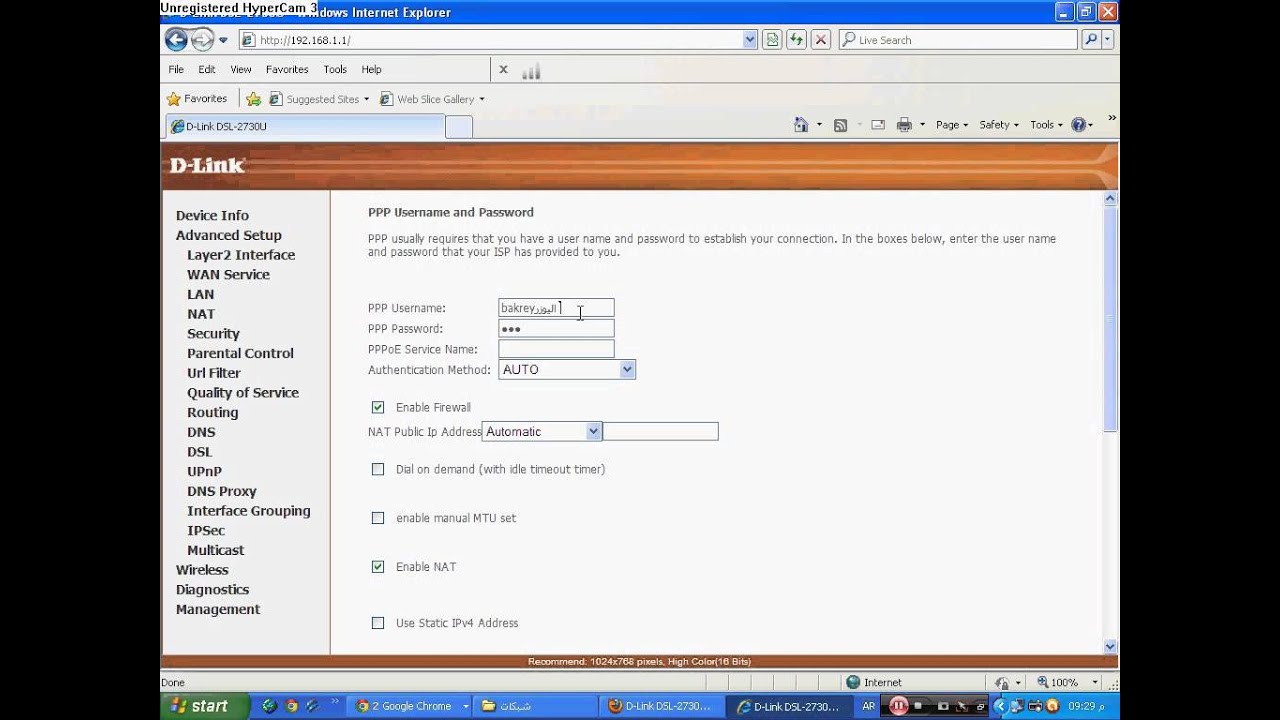Open the Management section in sidebar
The image size is (1280, 720).
tap(218, 609)
